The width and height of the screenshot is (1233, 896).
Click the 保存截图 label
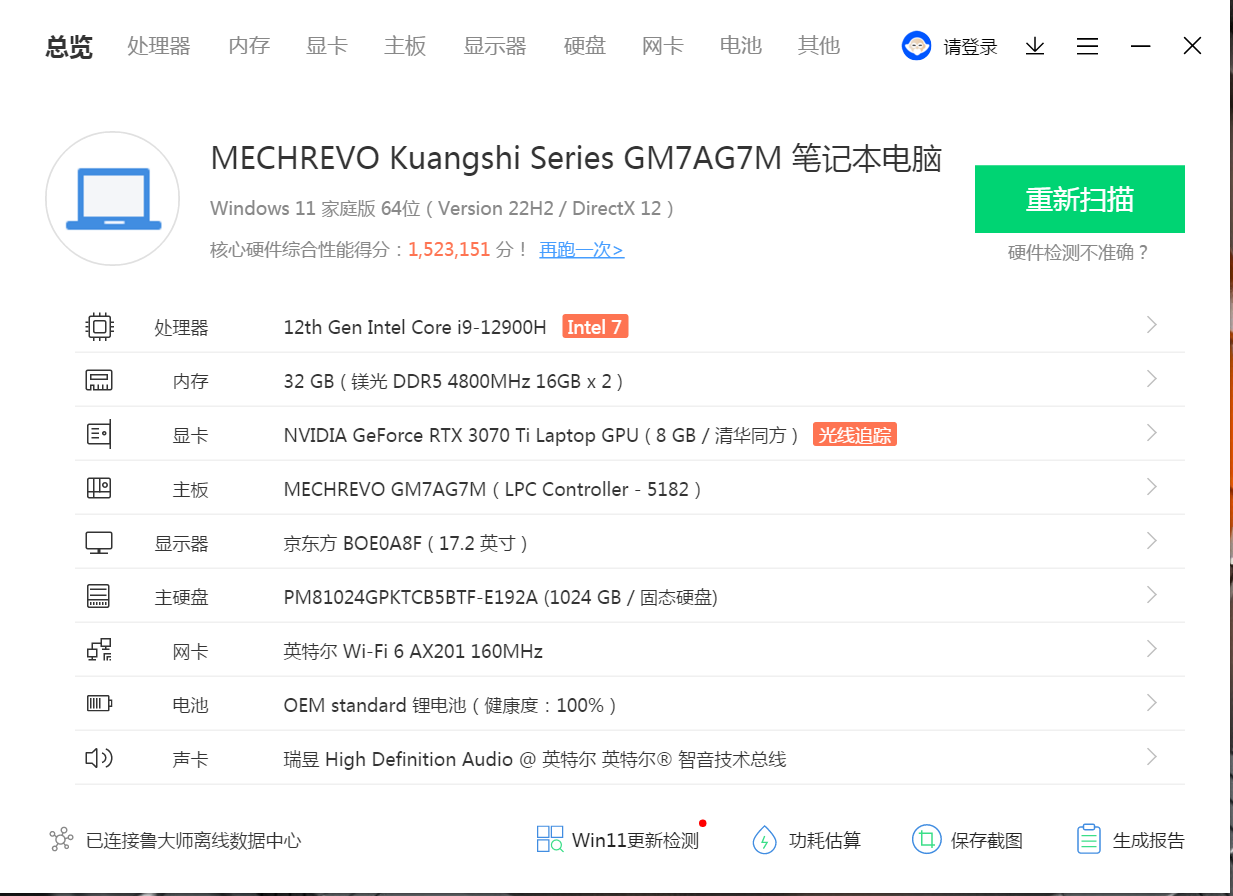(987, 841)
